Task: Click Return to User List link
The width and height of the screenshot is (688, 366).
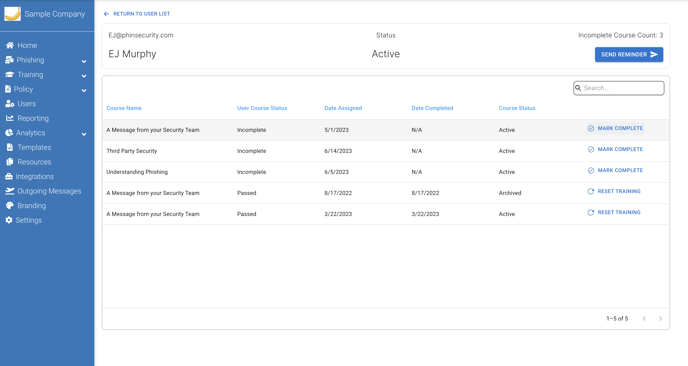Action: click(141, 14)
